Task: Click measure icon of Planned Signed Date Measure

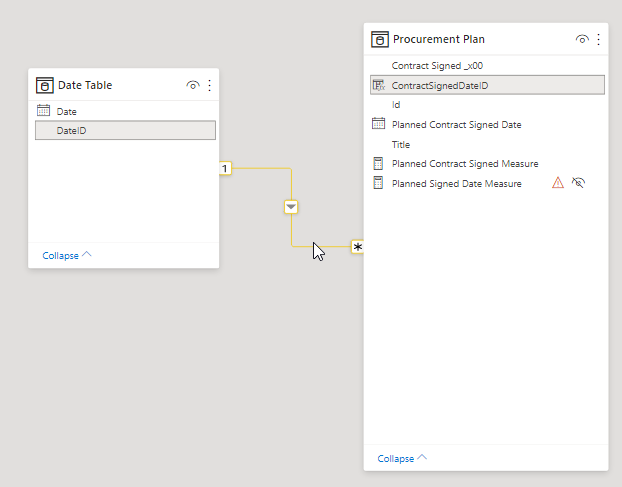Action: pyautogui.click(x=378, y=183)
